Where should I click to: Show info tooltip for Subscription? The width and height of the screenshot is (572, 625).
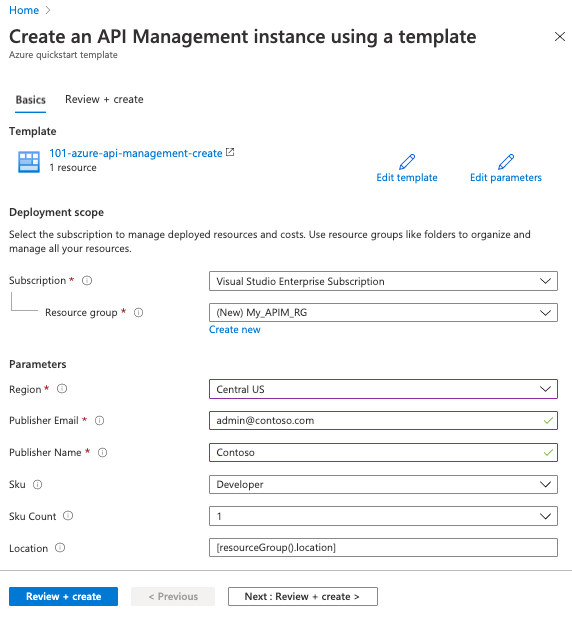click(x=87, y=281)
